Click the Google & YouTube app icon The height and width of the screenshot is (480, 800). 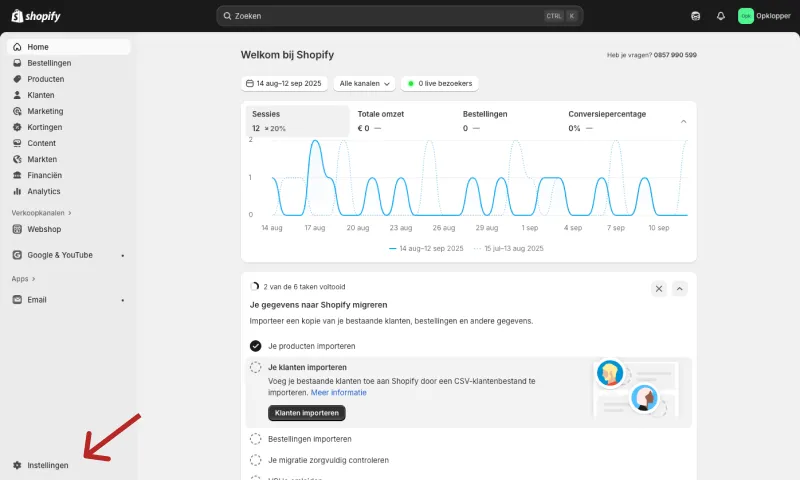pyautogui.click(x=17, y=255)
